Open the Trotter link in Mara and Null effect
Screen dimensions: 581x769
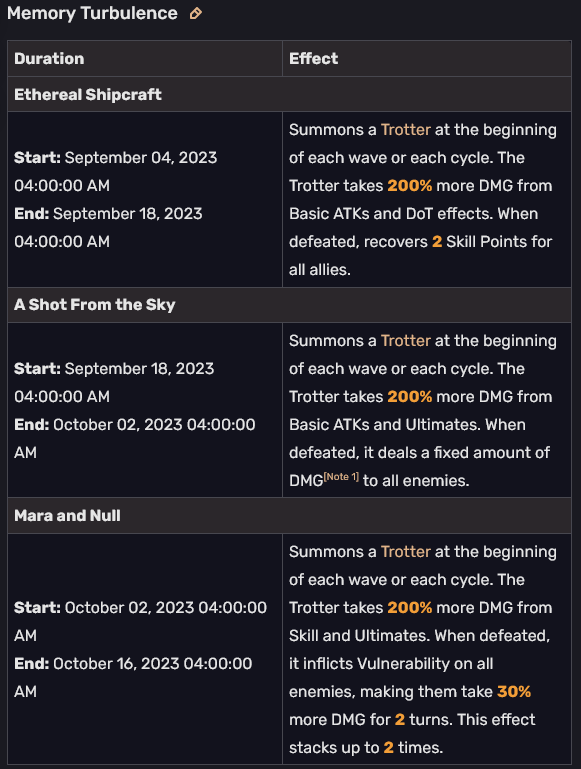(x=405, y=552)
